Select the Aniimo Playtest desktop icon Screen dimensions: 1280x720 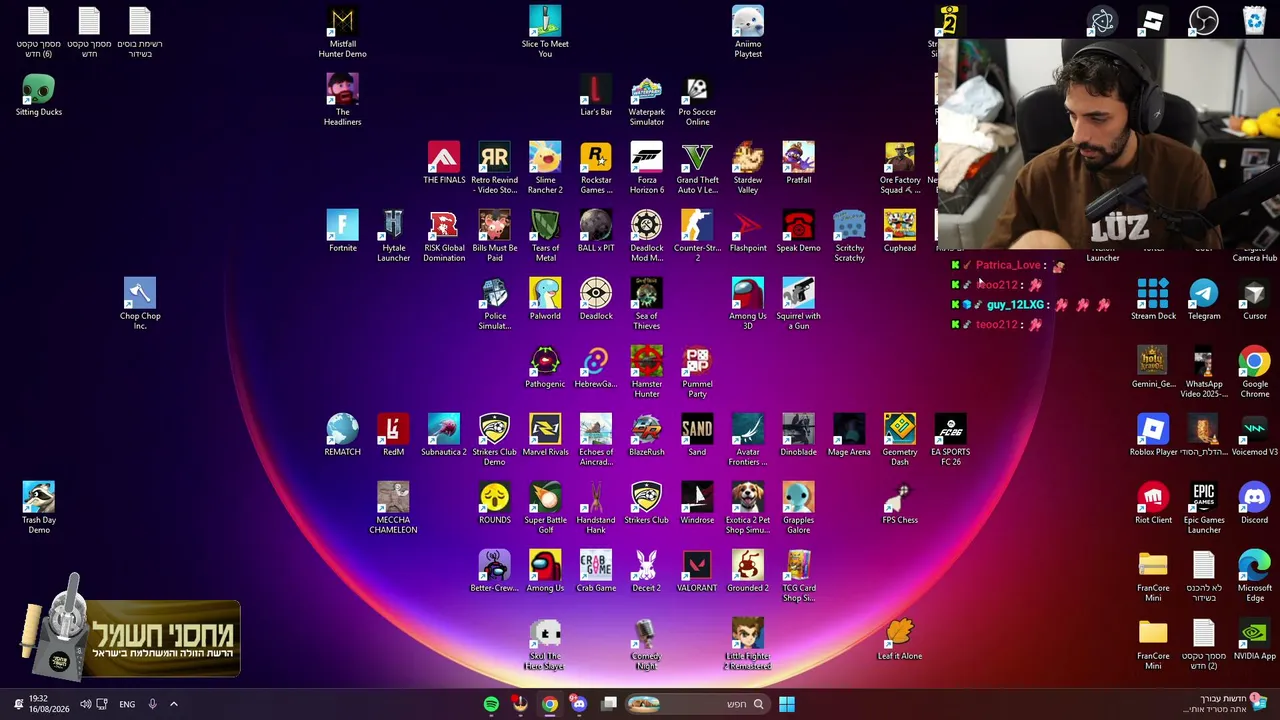(x=748, y=32)
